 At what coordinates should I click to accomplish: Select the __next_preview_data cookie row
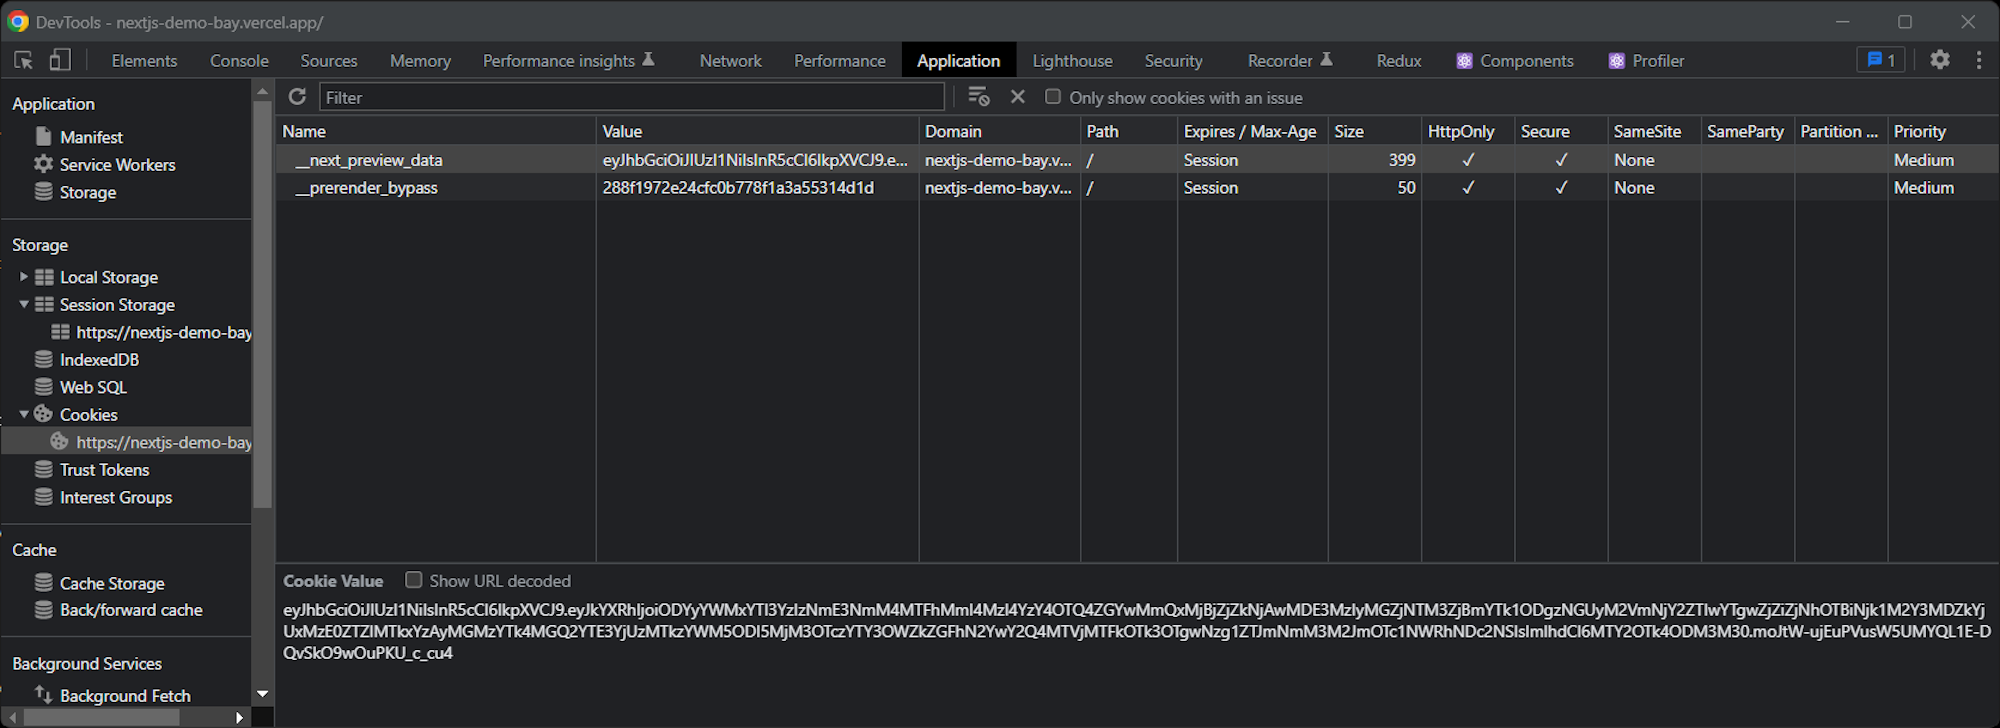coord(1137,160)
